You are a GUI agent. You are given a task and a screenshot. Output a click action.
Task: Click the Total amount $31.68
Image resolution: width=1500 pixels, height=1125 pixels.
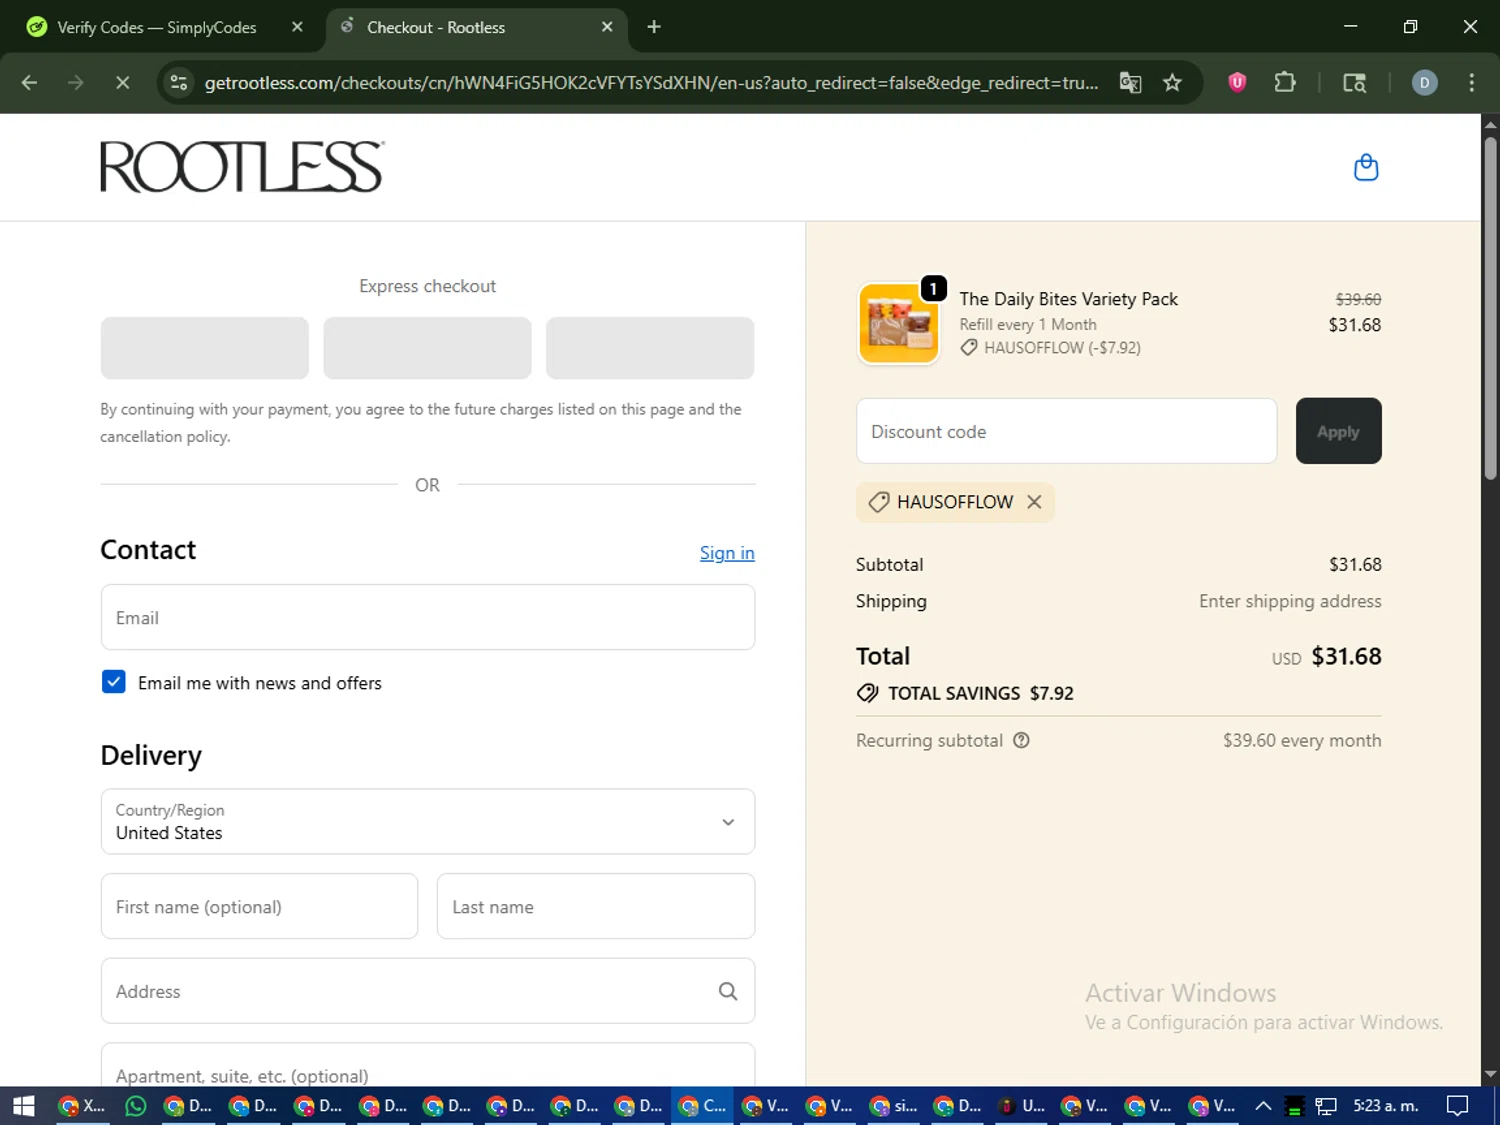(1346, 656)
